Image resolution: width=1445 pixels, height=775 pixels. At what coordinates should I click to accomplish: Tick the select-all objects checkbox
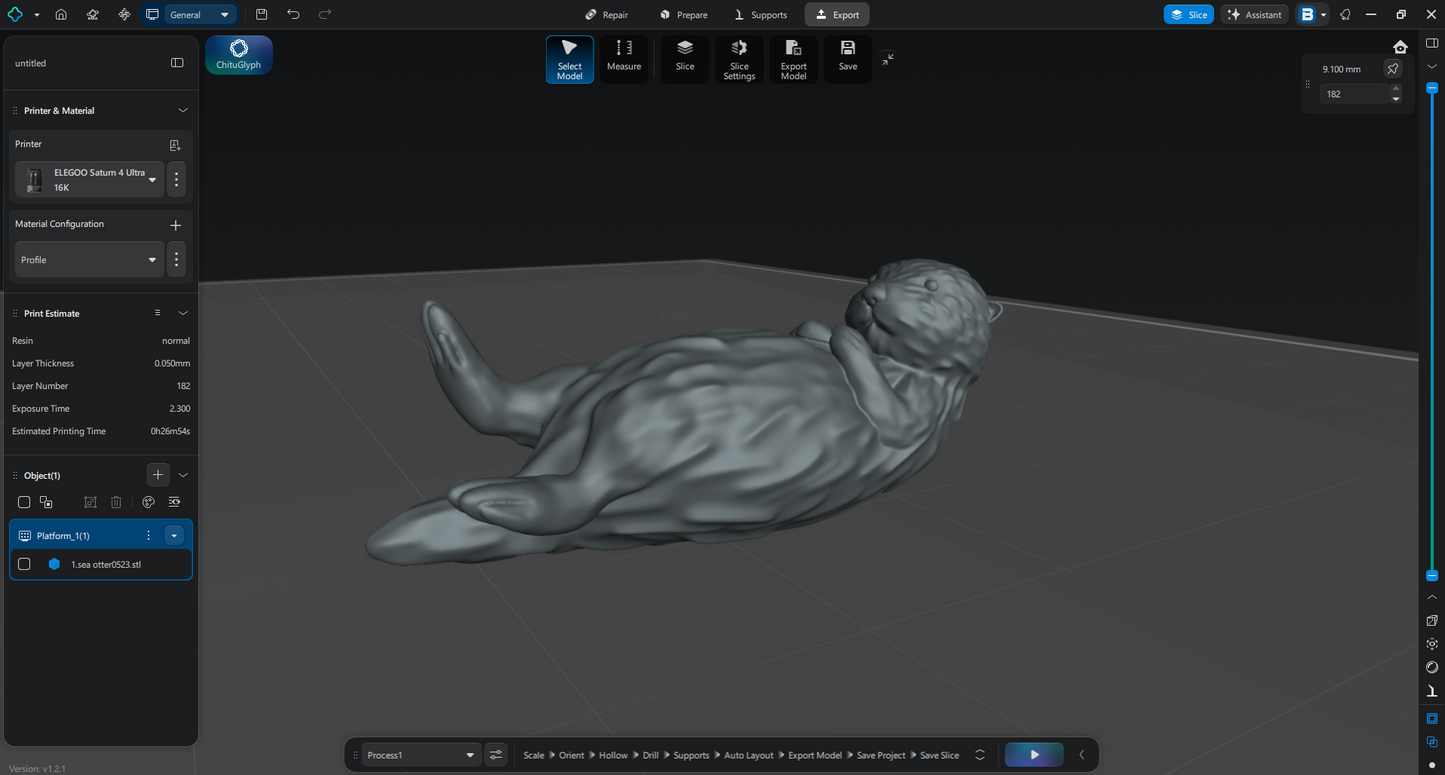click(x=25, y=502)
